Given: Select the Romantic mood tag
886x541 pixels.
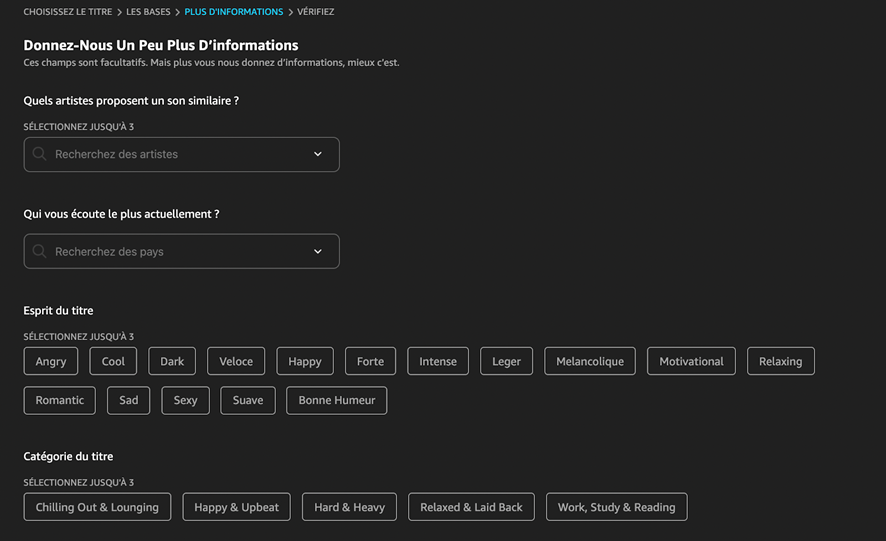Looking at the screenshot, I should click(x=60, y=400).
